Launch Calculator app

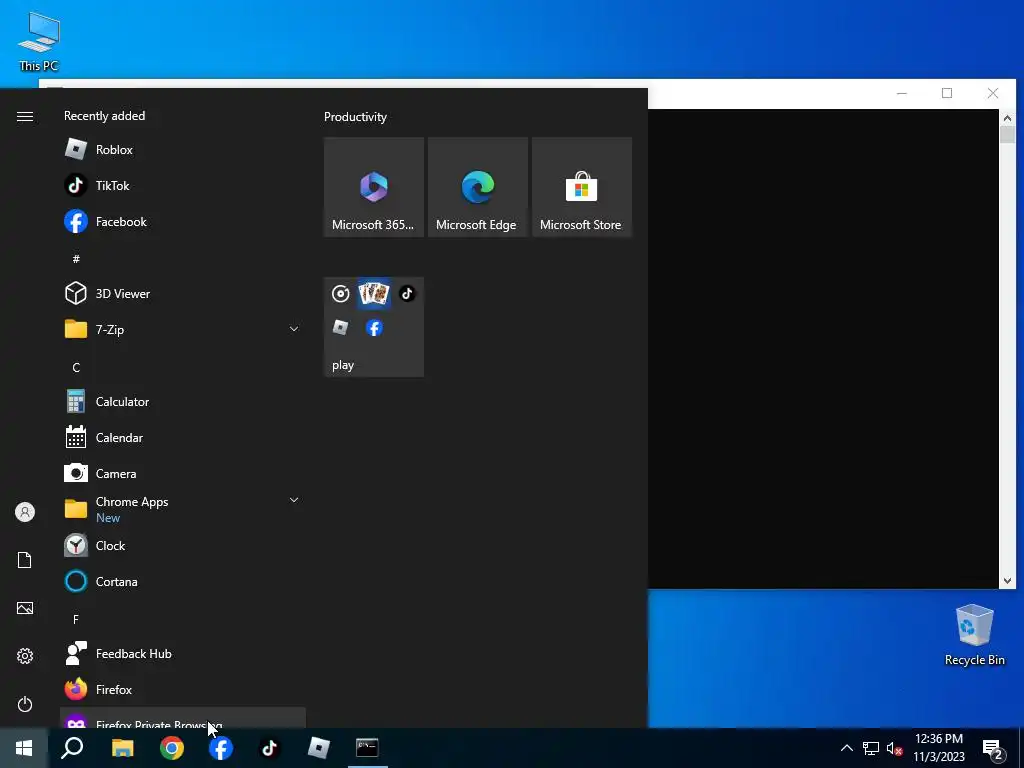(x=183, y=402)
